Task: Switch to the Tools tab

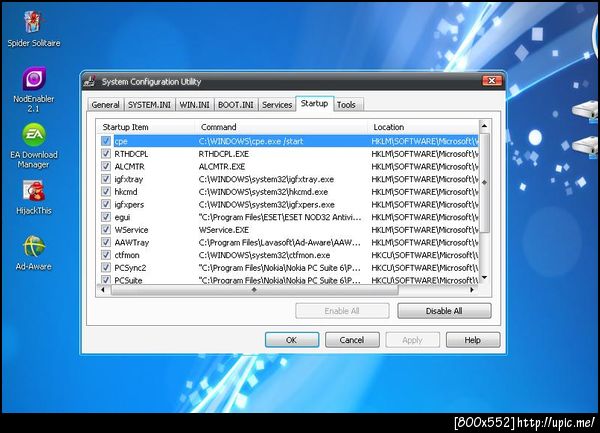Action: click(x=346, y=104)
